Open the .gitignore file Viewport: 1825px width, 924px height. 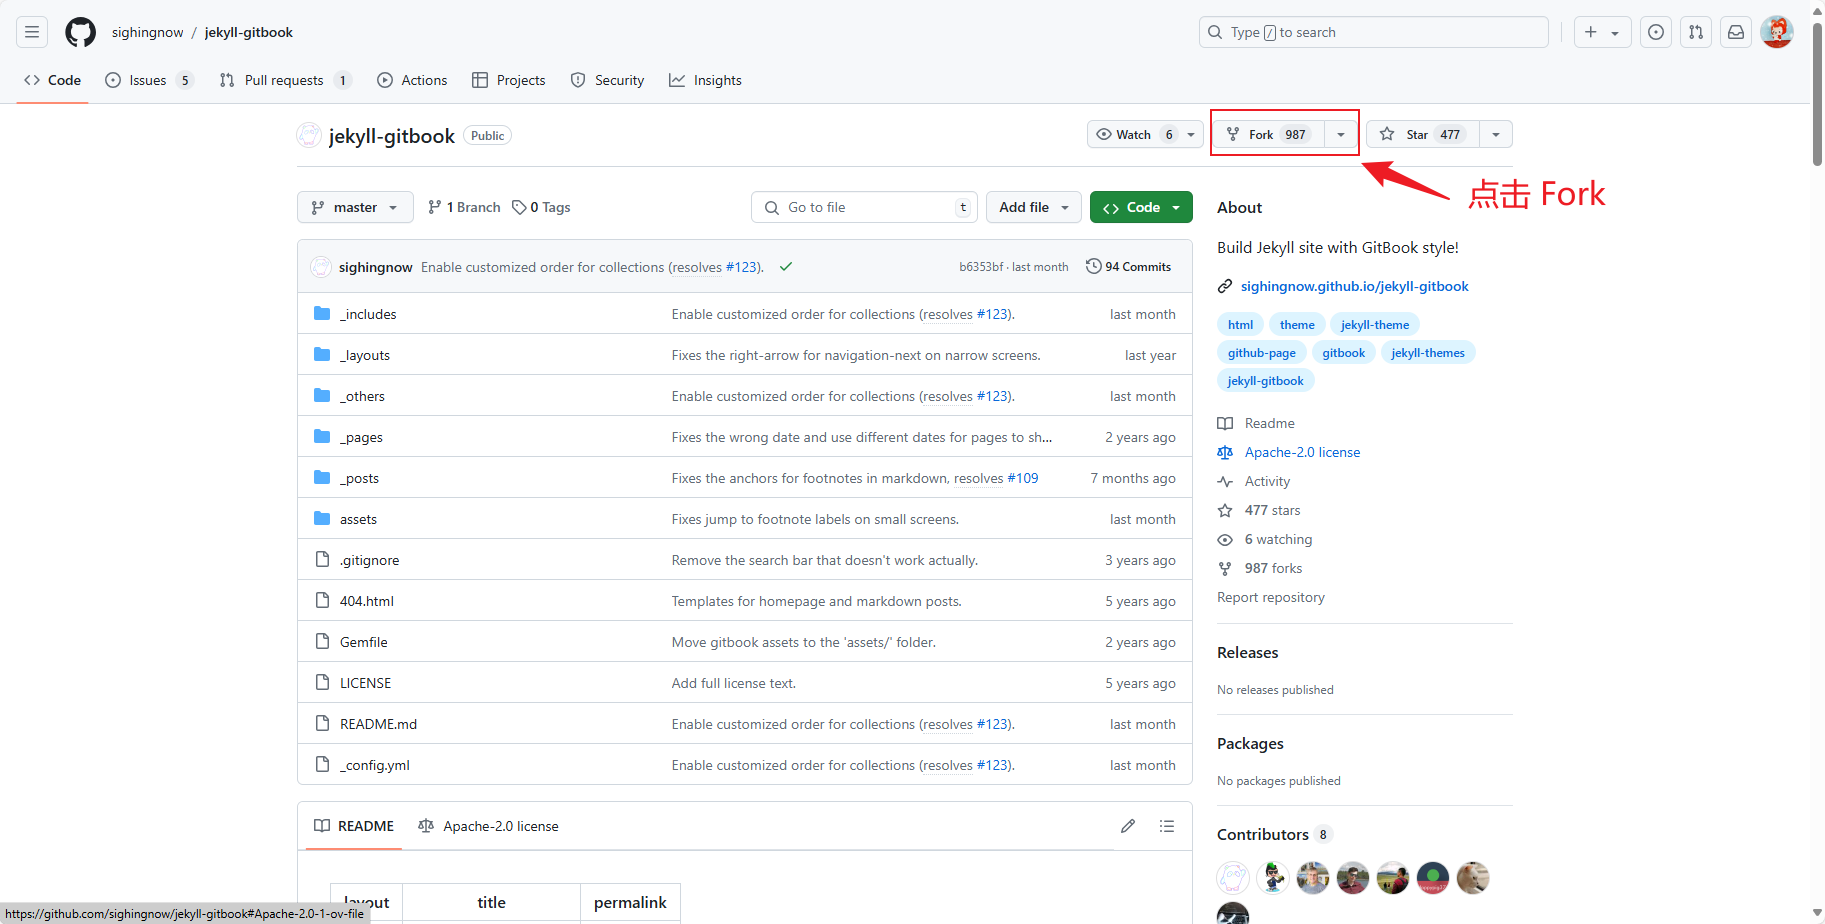pyautogui.click(x=369, y=560)
